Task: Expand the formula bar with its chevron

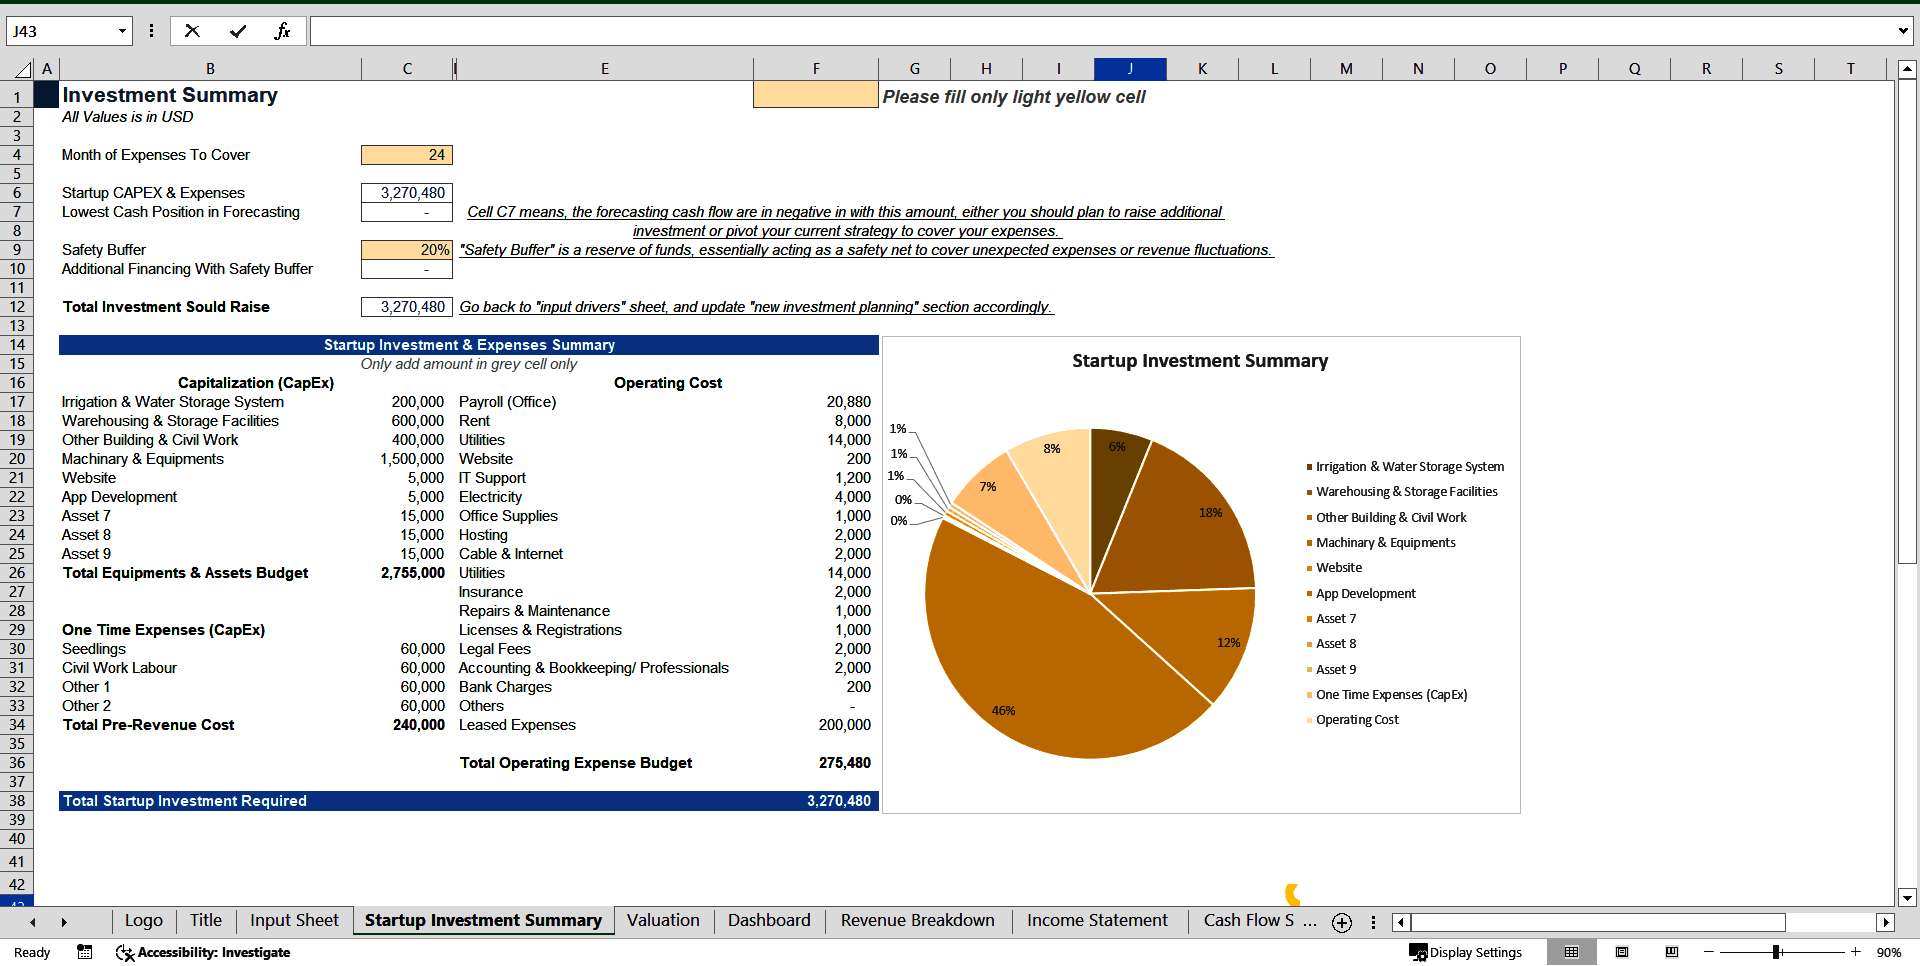Action: (1903, 30)
